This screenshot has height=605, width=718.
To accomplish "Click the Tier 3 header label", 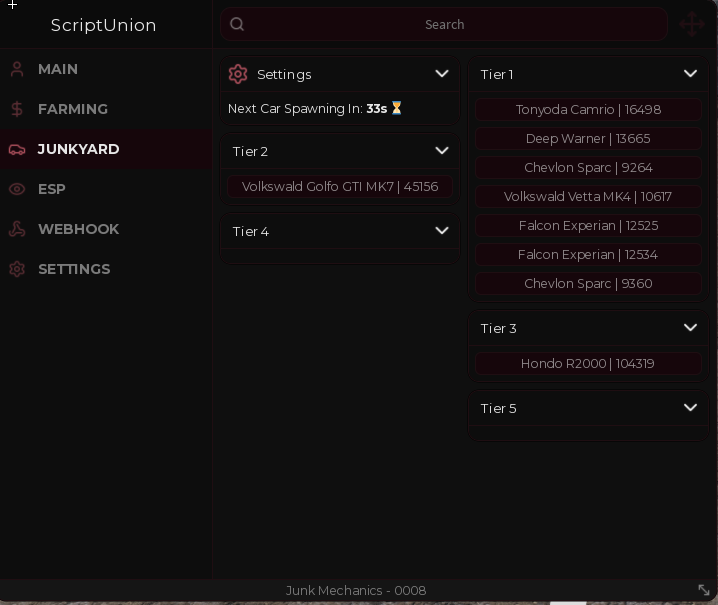I will click(x=498, y=328).
